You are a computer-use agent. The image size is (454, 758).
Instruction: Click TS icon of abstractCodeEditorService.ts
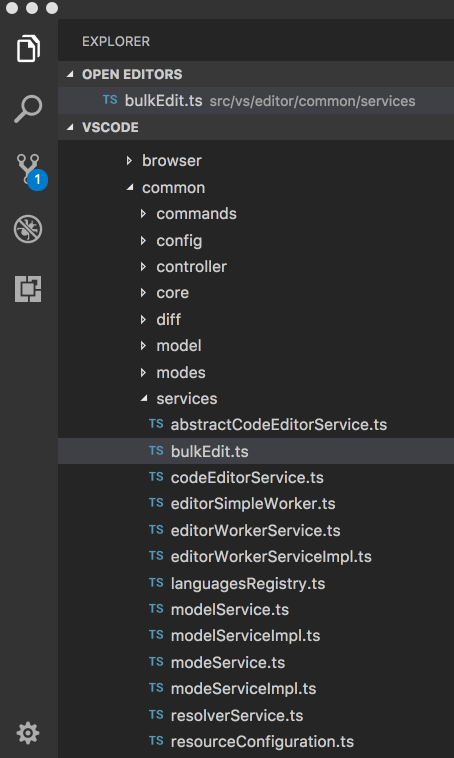[156, 424]
